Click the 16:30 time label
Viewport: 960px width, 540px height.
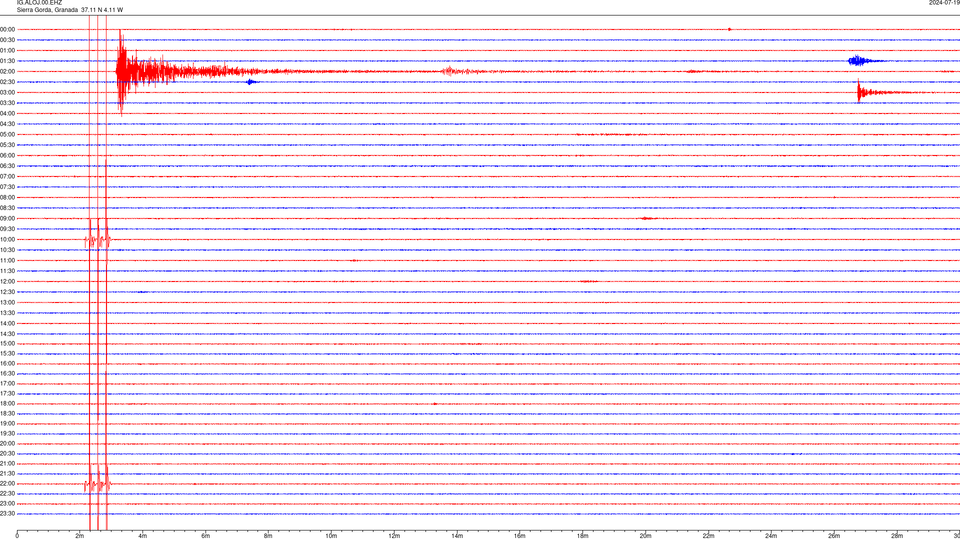(7, 373)
